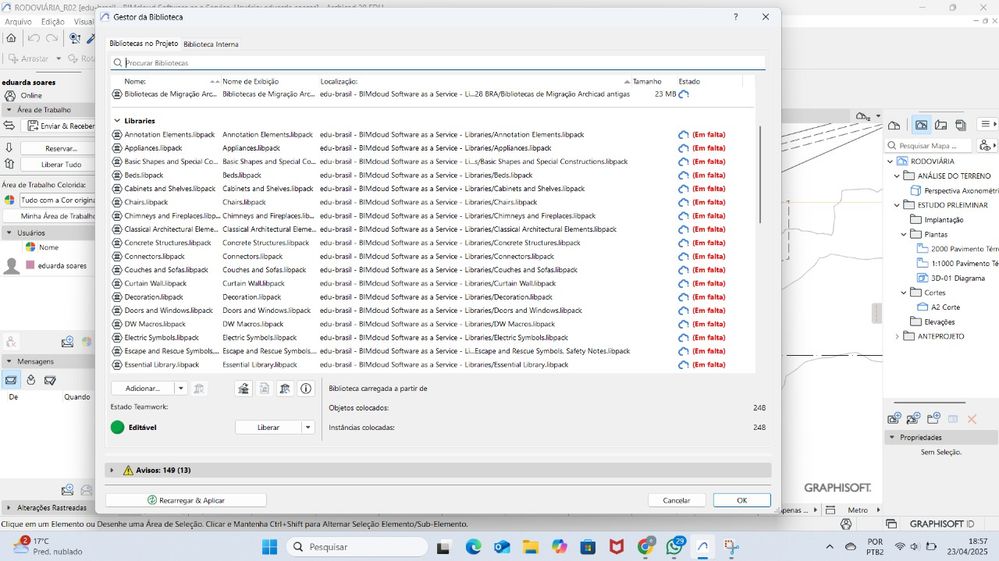Image resolution: width=999 pixels, height=561 pixels.
Task: Click the sent messages envelope icon in Mensagens
Action: coord(50,380)
